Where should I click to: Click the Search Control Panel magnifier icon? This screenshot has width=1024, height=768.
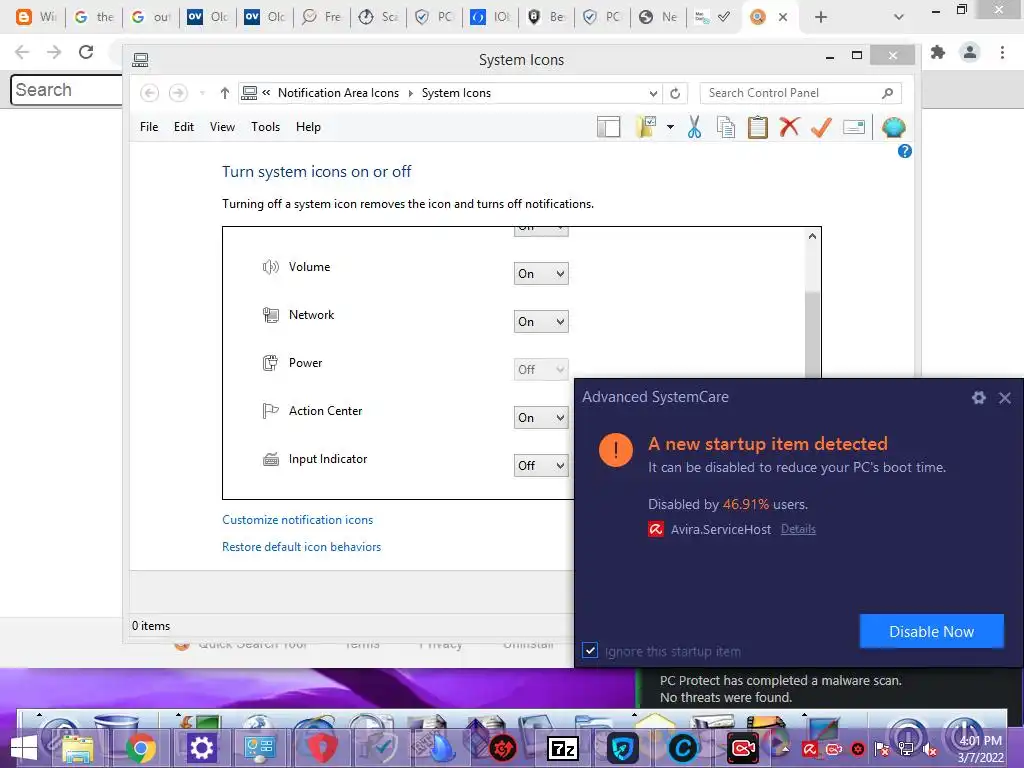click(x=887, y=93)
